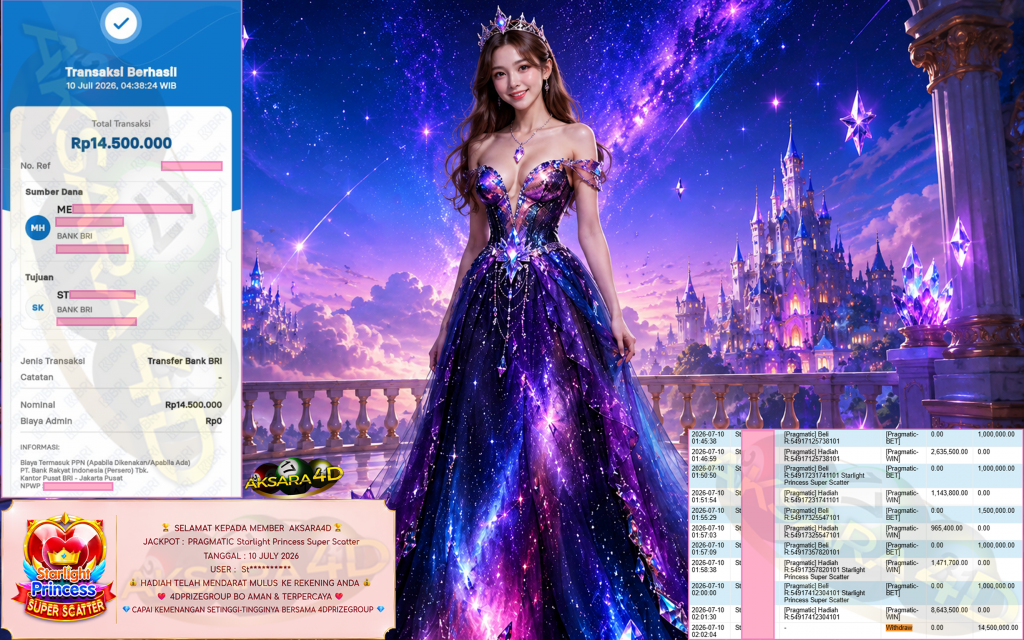1024x640 pixels.
Task: Click '[Pragmatic] Beli R:54917357820101' entry
Action: 812,549
